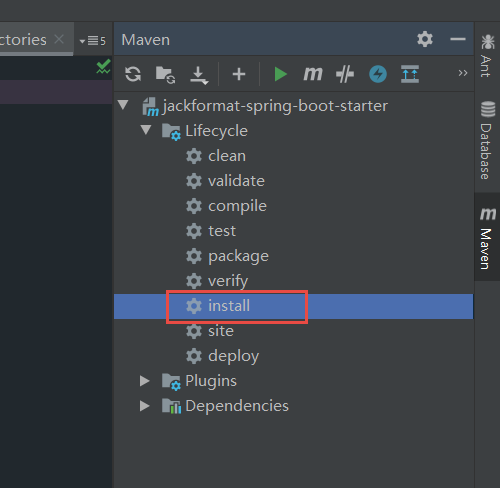This screenshot has height=488, width=500.
Task: Execute Maven goal 'm' icon
Action: coord(313,74)
